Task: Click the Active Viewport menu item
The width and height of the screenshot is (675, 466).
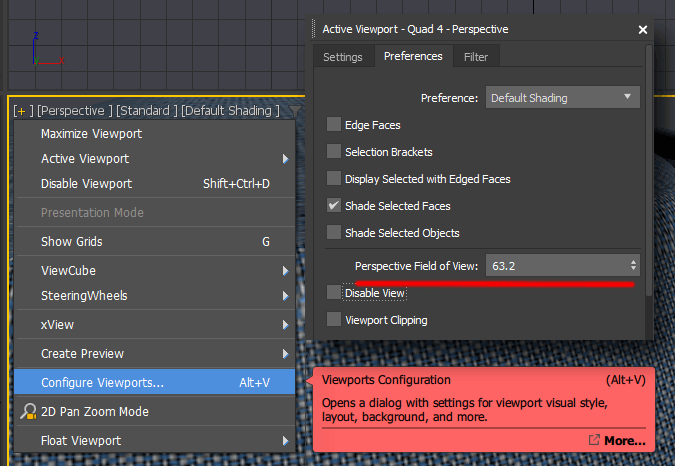Action: pyautogui.click(x=155, y=159)
